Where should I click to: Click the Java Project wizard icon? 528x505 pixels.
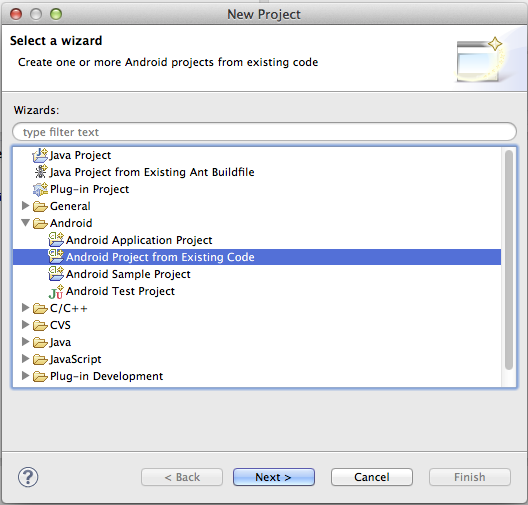point(40,155)
